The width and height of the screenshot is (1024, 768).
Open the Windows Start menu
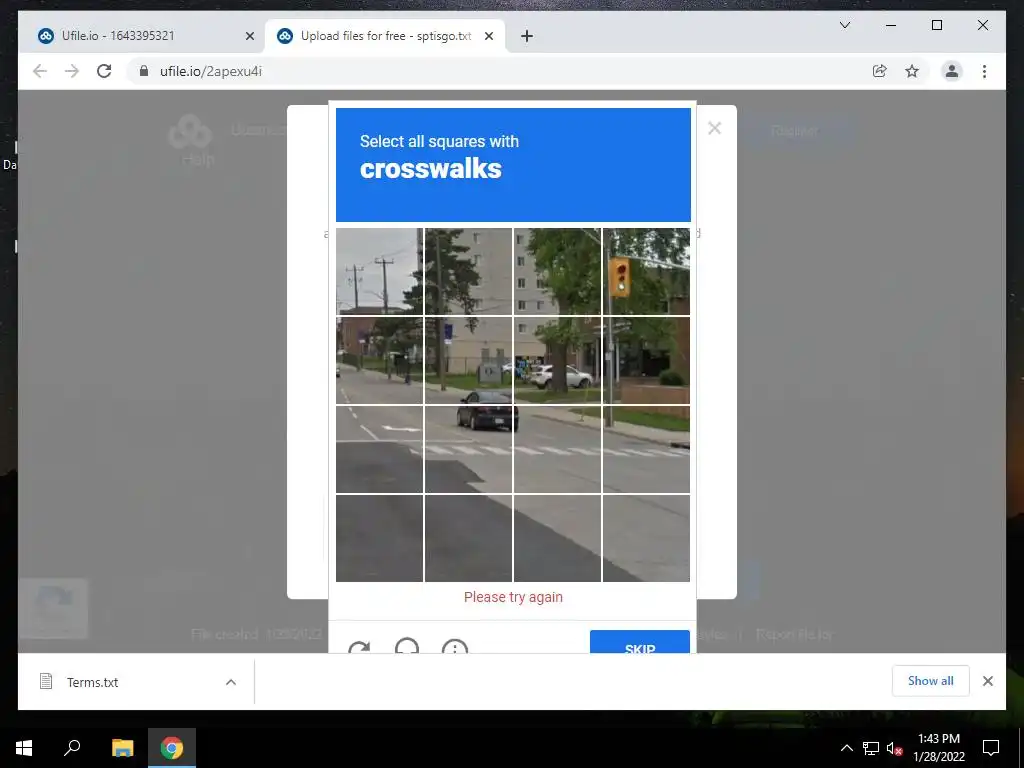[24, 748]
